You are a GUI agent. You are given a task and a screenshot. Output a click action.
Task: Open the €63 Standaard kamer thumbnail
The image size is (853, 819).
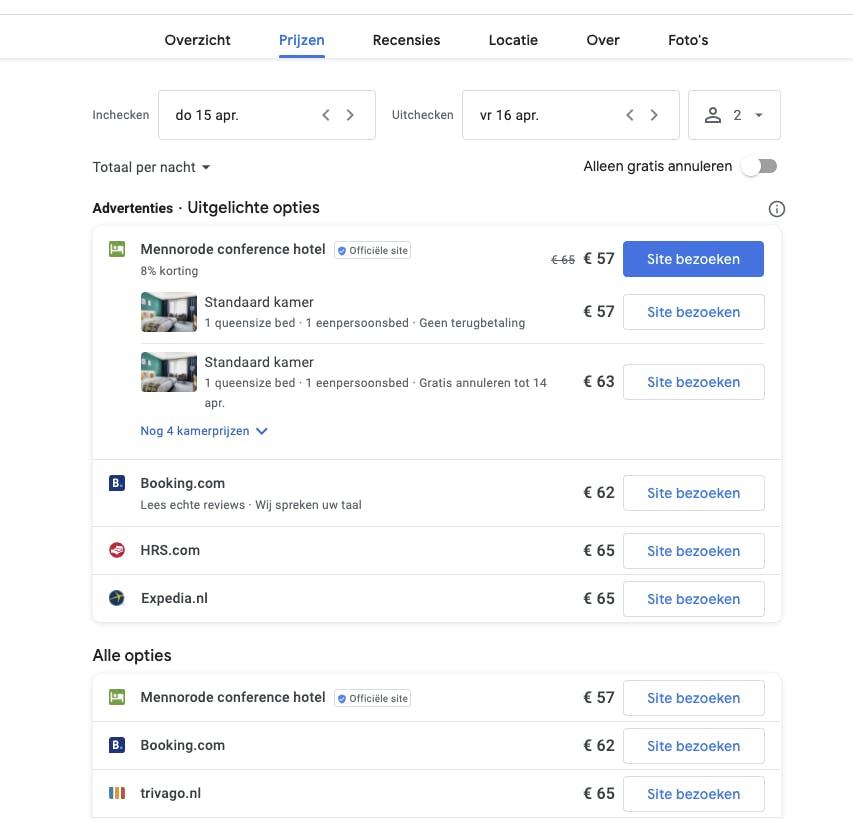[x=169, y=372]
